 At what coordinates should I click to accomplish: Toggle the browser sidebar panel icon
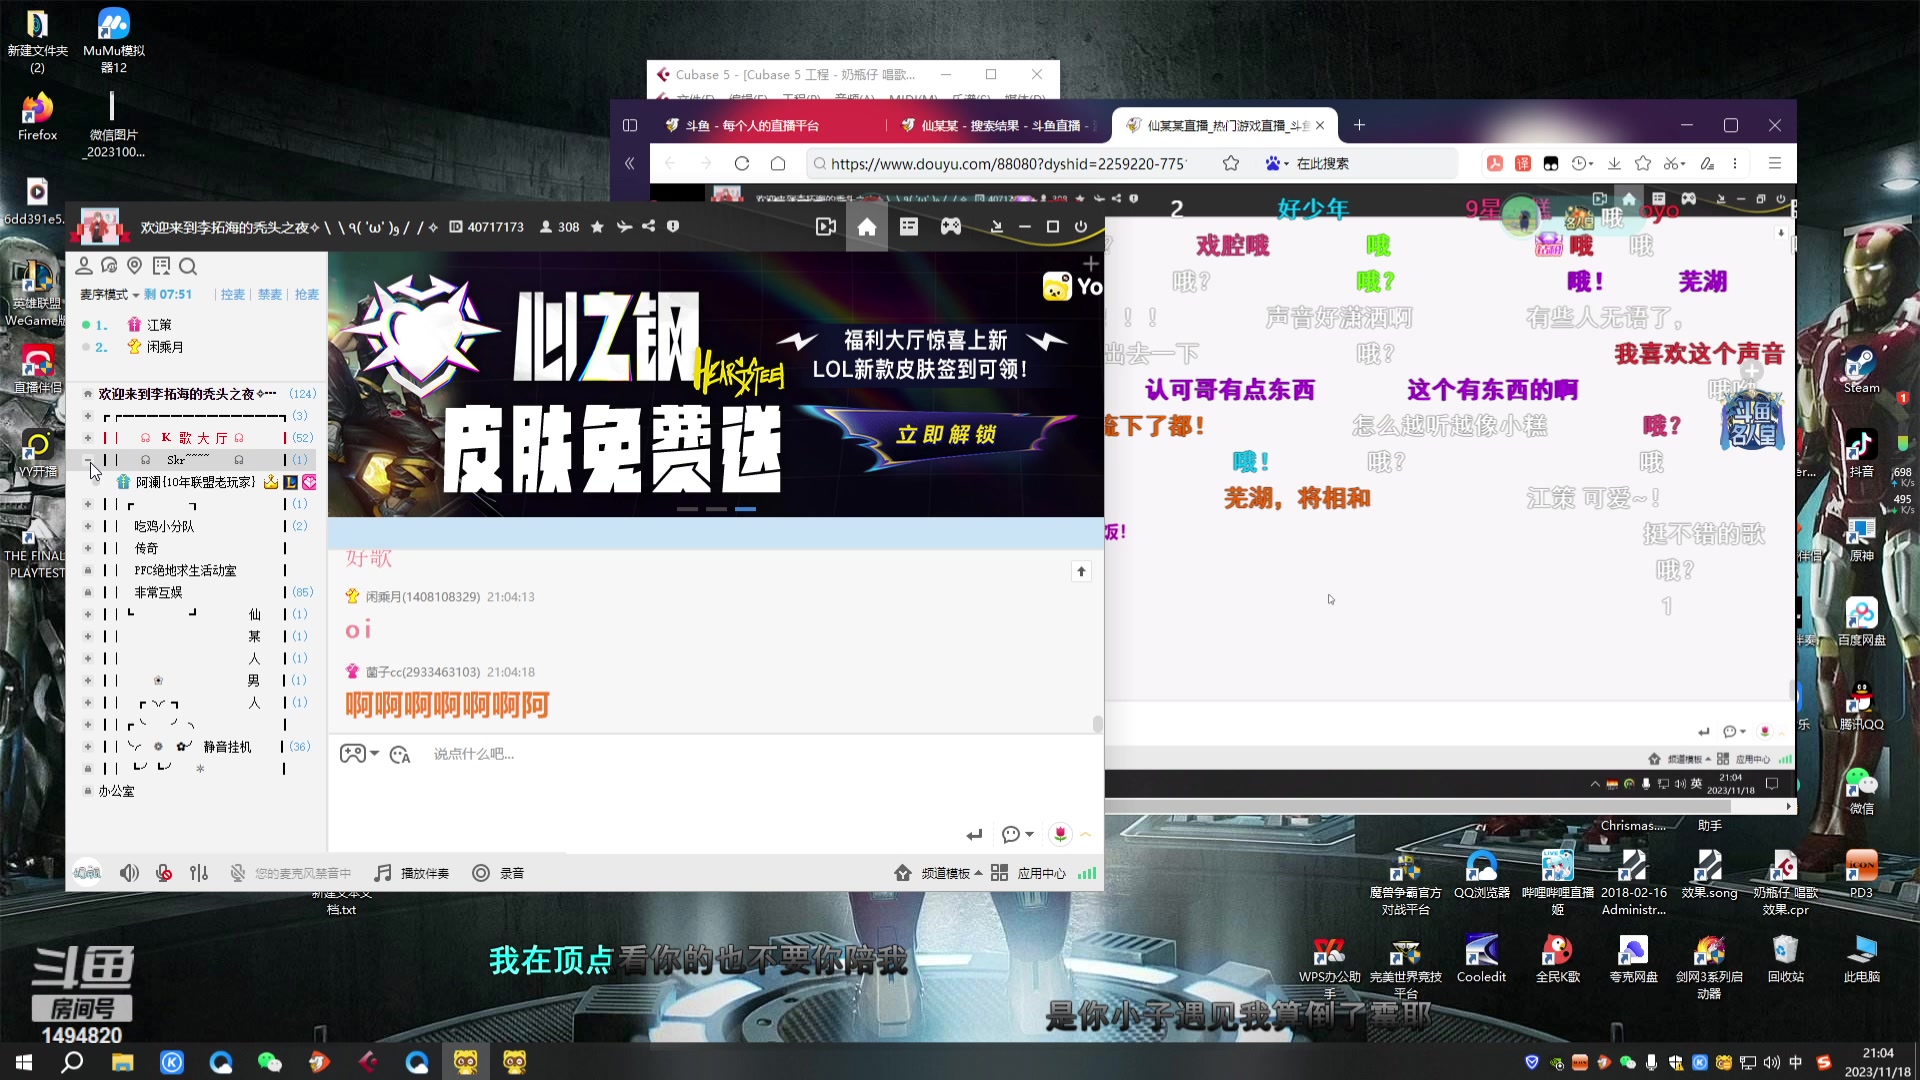tap(630, 125)
